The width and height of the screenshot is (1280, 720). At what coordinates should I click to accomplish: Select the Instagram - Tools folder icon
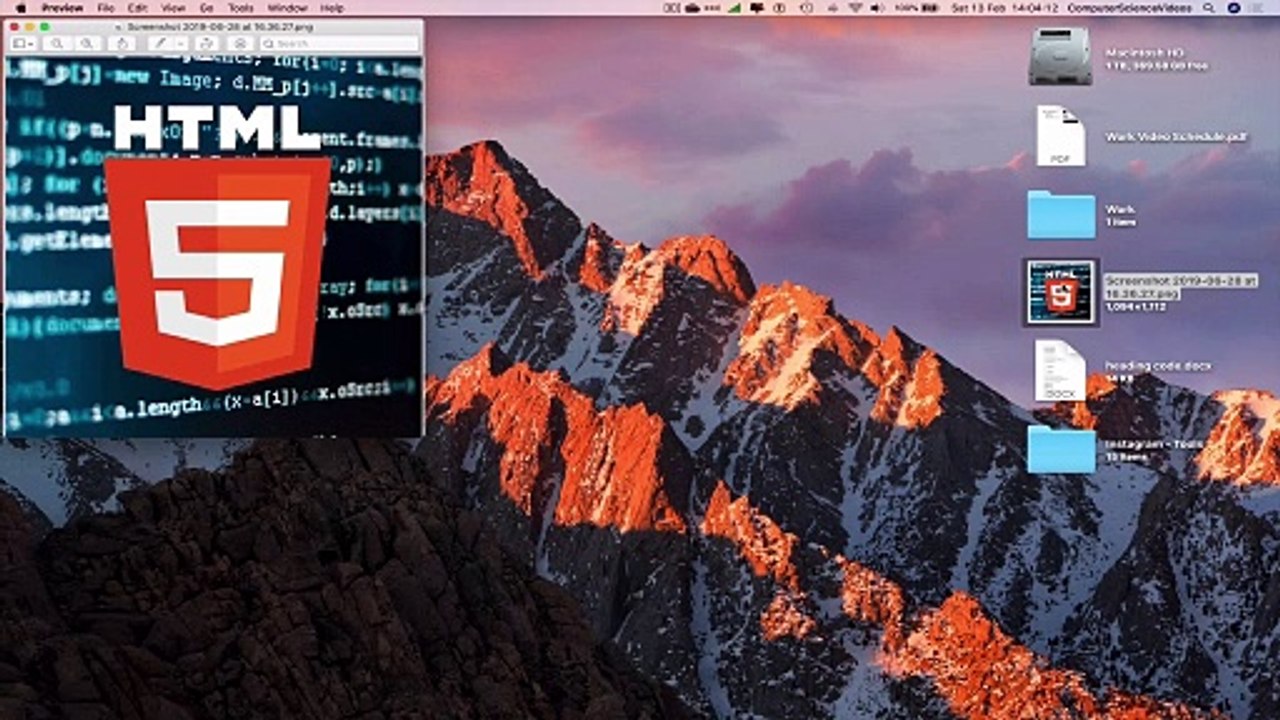(x=1061, y=449)
